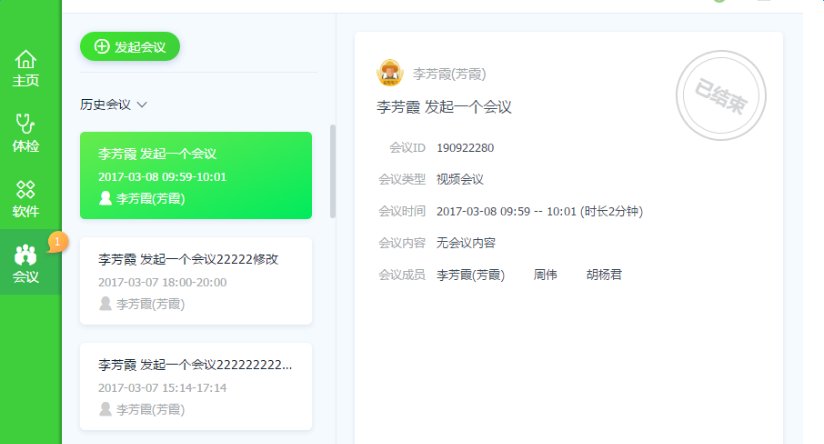Open the 发起一个会议22222修改 meeting card
The image size is (824, 444).
click(195, 281)
